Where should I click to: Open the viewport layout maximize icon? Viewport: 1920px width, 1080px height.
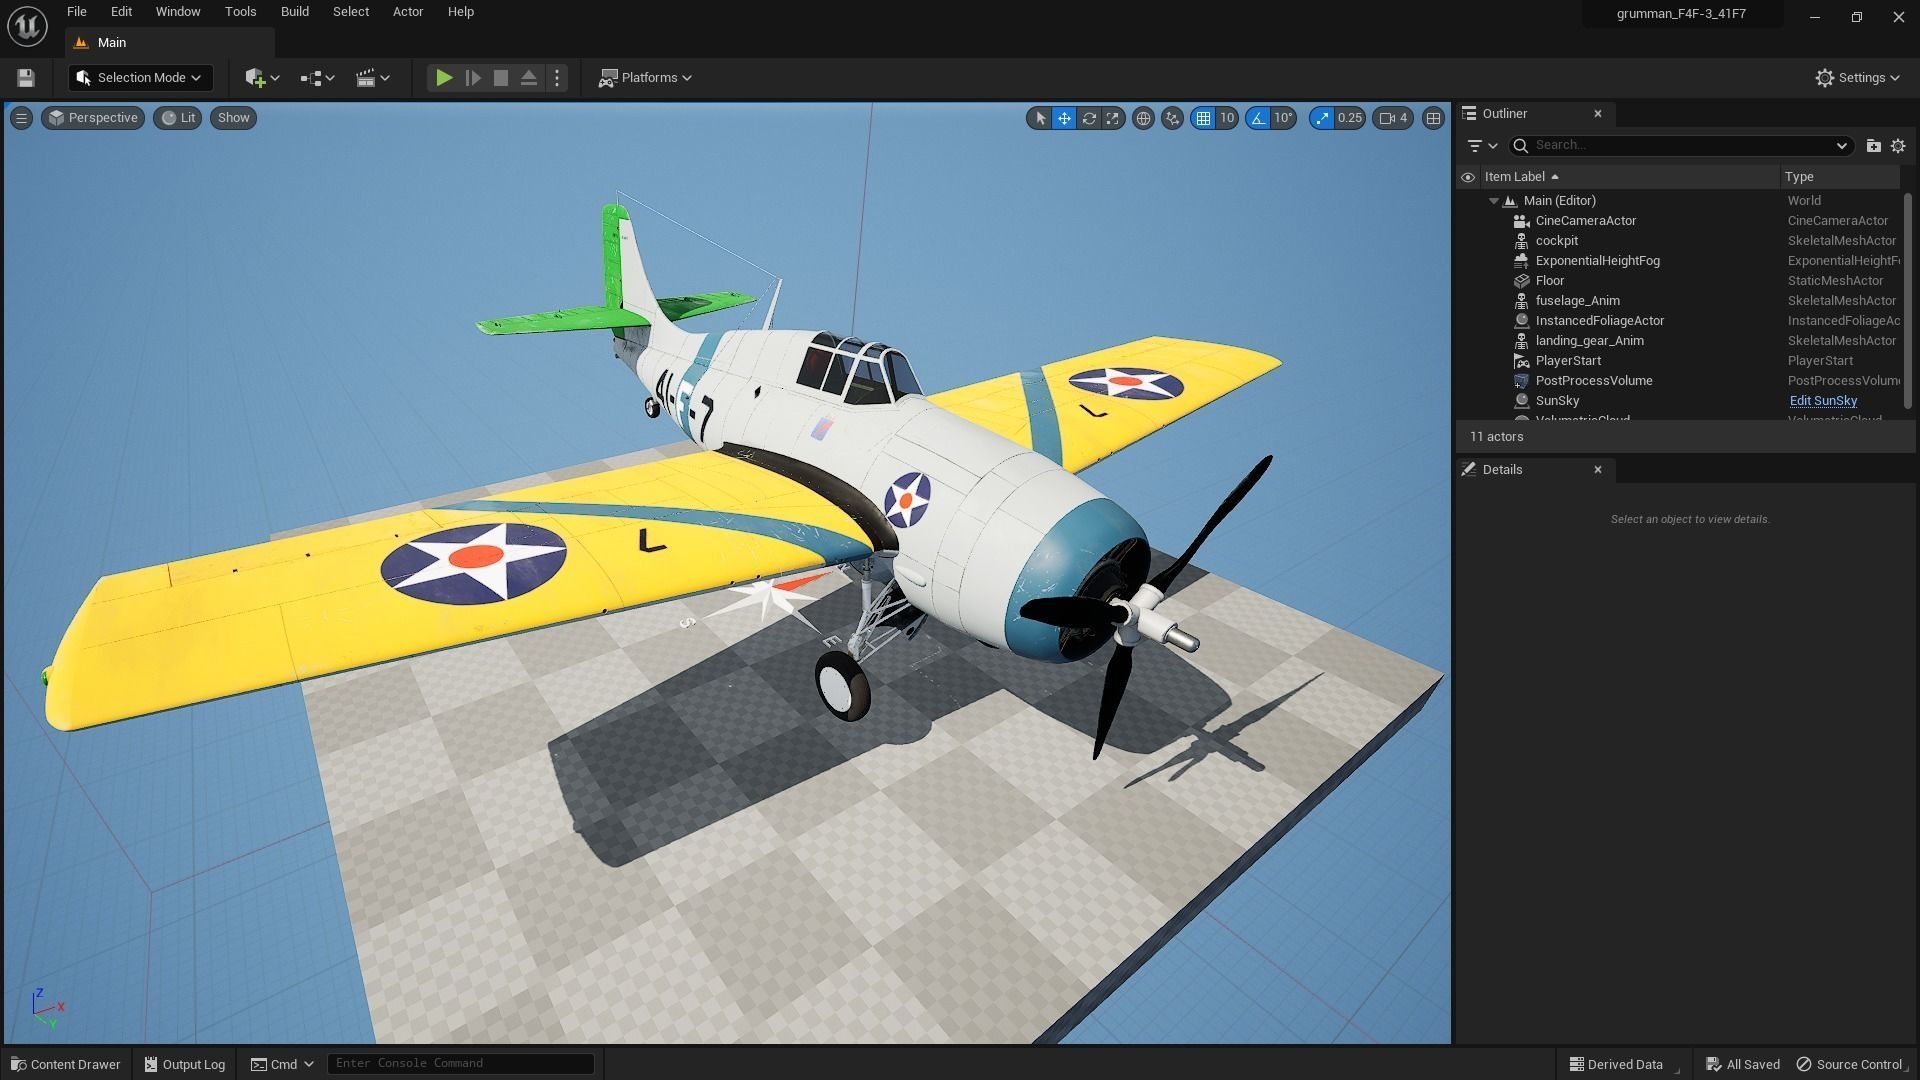pyautogui.click(x=1433, y=118)
